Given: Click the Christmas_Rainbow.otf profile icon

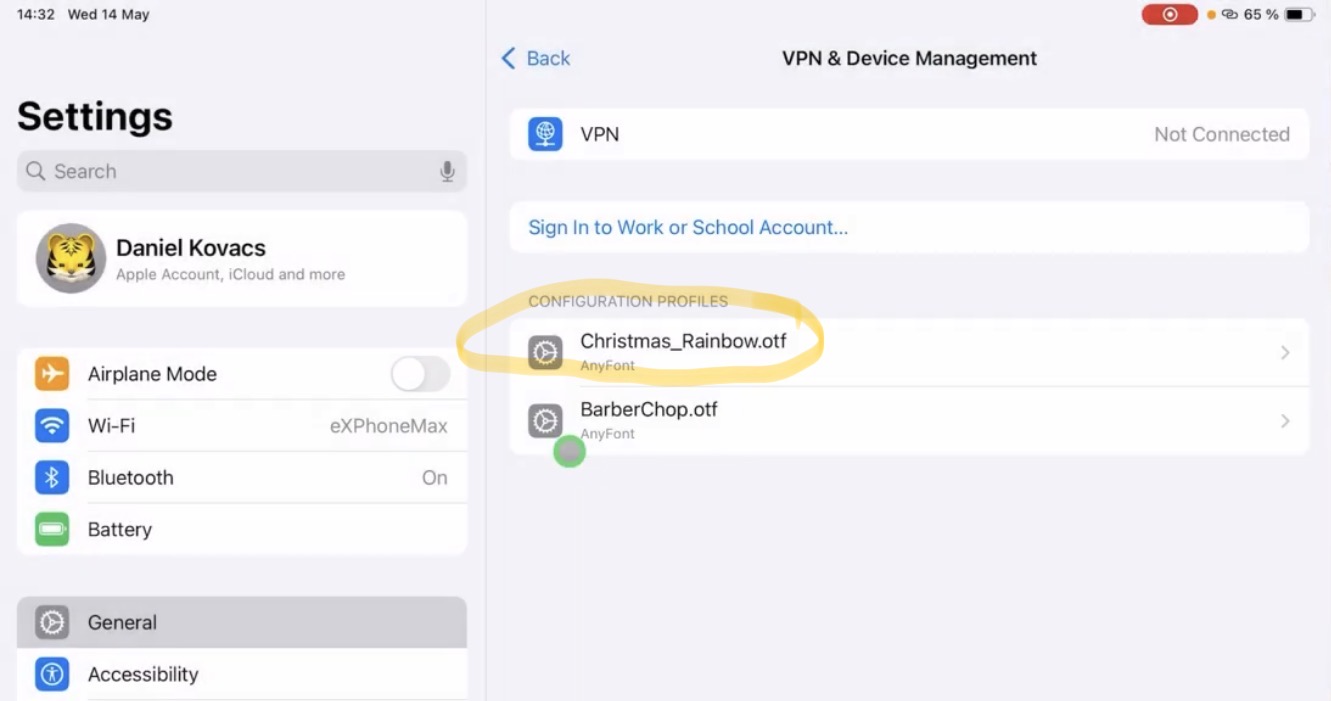Looking at the screenshot, I should pos(545,352).
